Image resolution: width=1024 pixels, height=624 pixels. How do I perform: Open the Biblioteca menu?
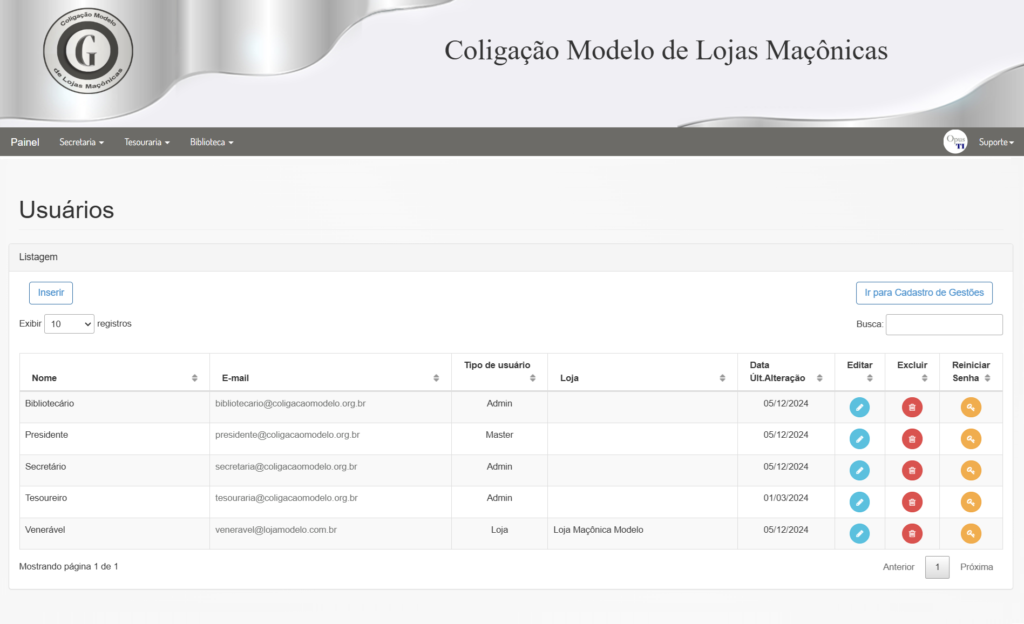pyautogui.click(x=211, y=142)
